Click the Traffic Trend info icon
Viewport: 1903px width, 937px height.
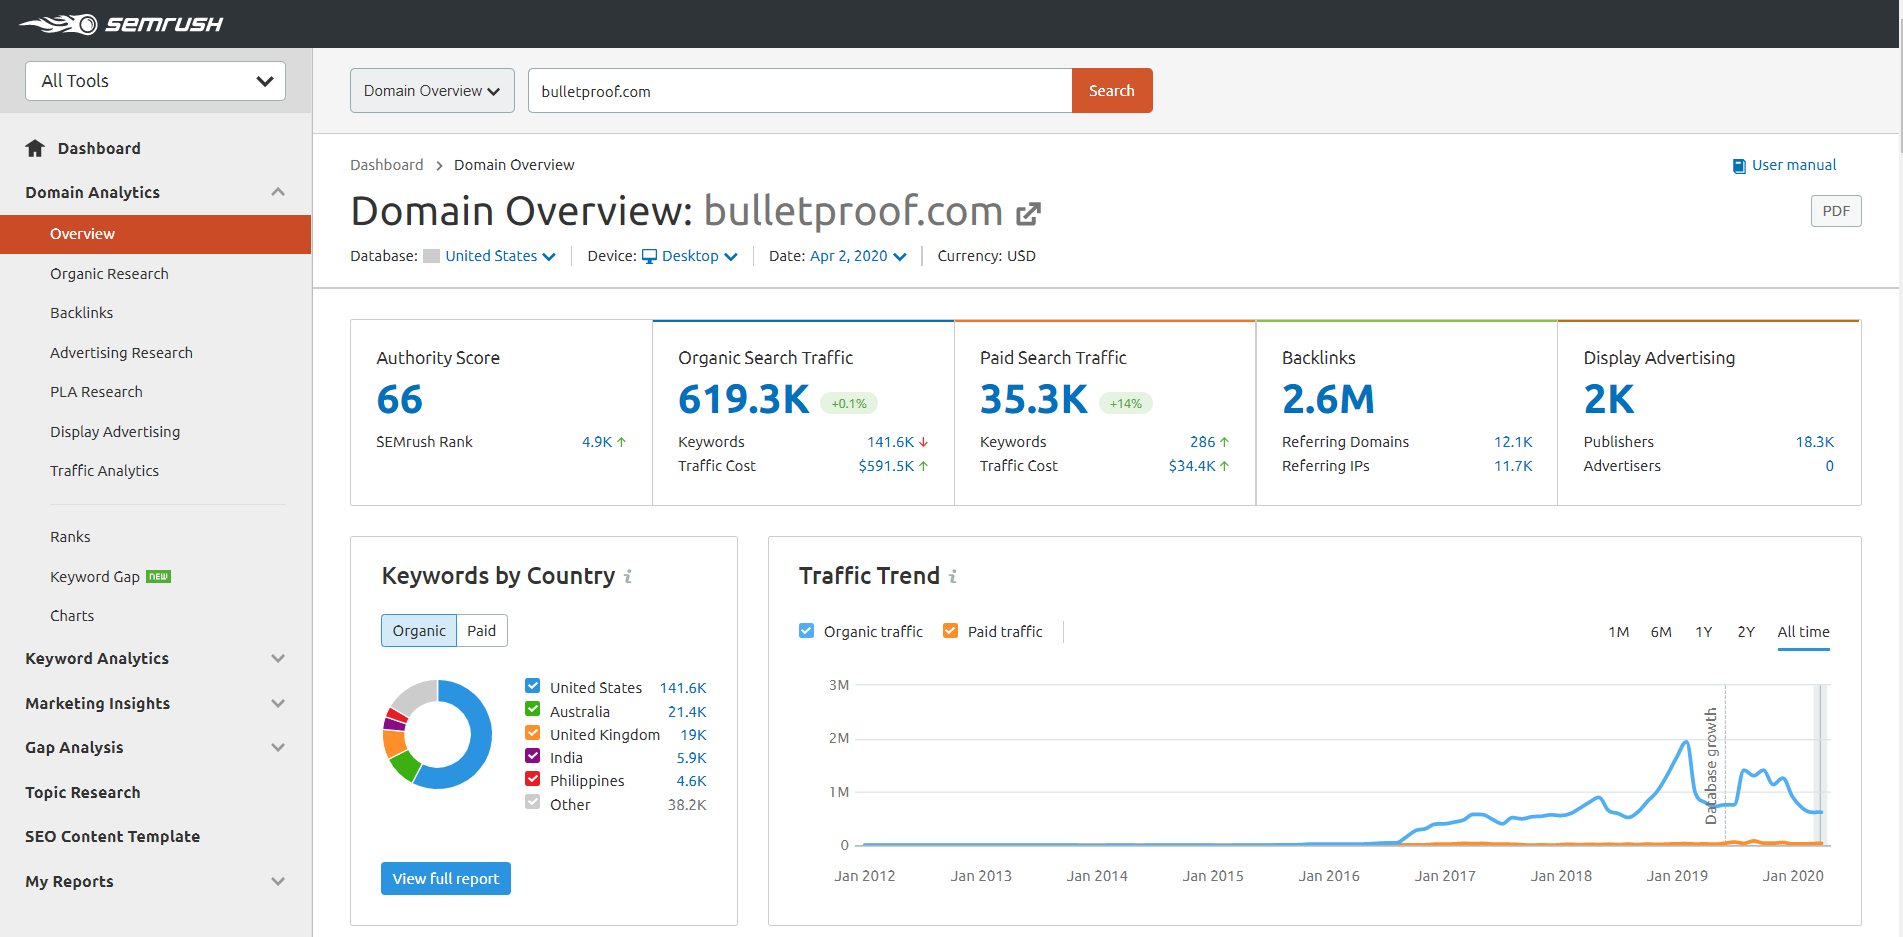pos(953,576)
